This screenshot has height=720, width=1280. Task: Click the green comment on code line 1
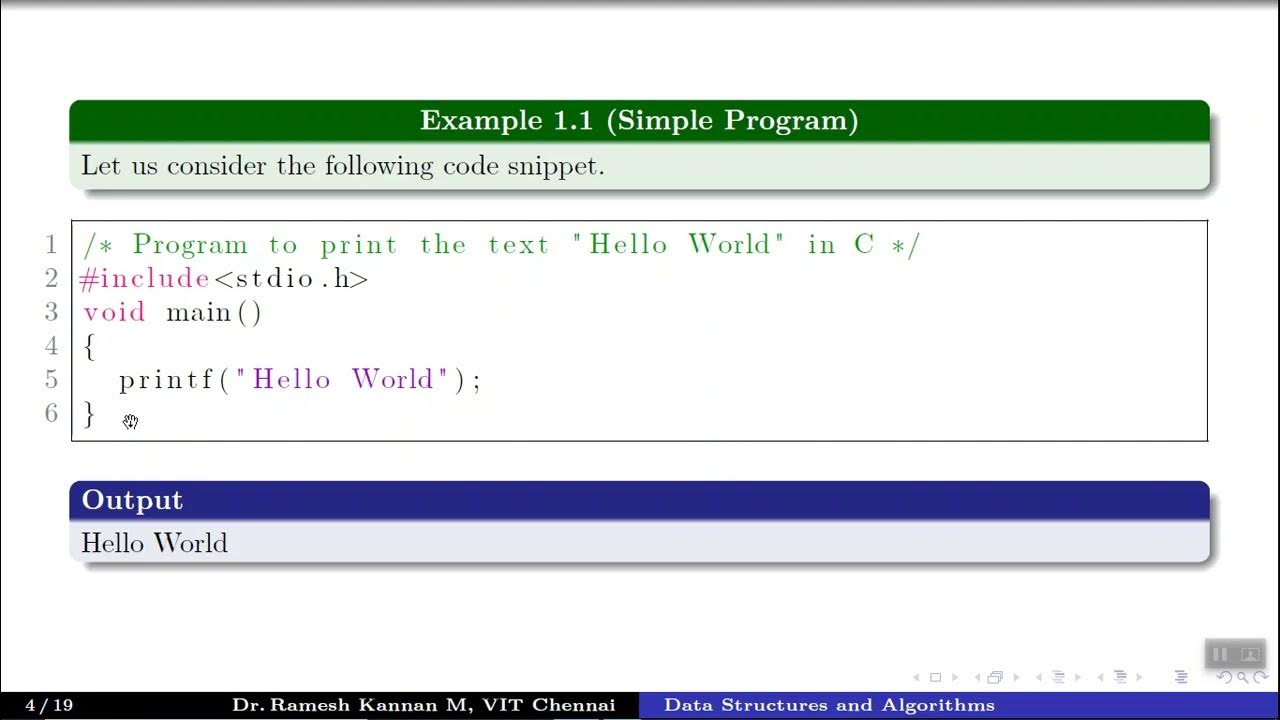point(501,245)
